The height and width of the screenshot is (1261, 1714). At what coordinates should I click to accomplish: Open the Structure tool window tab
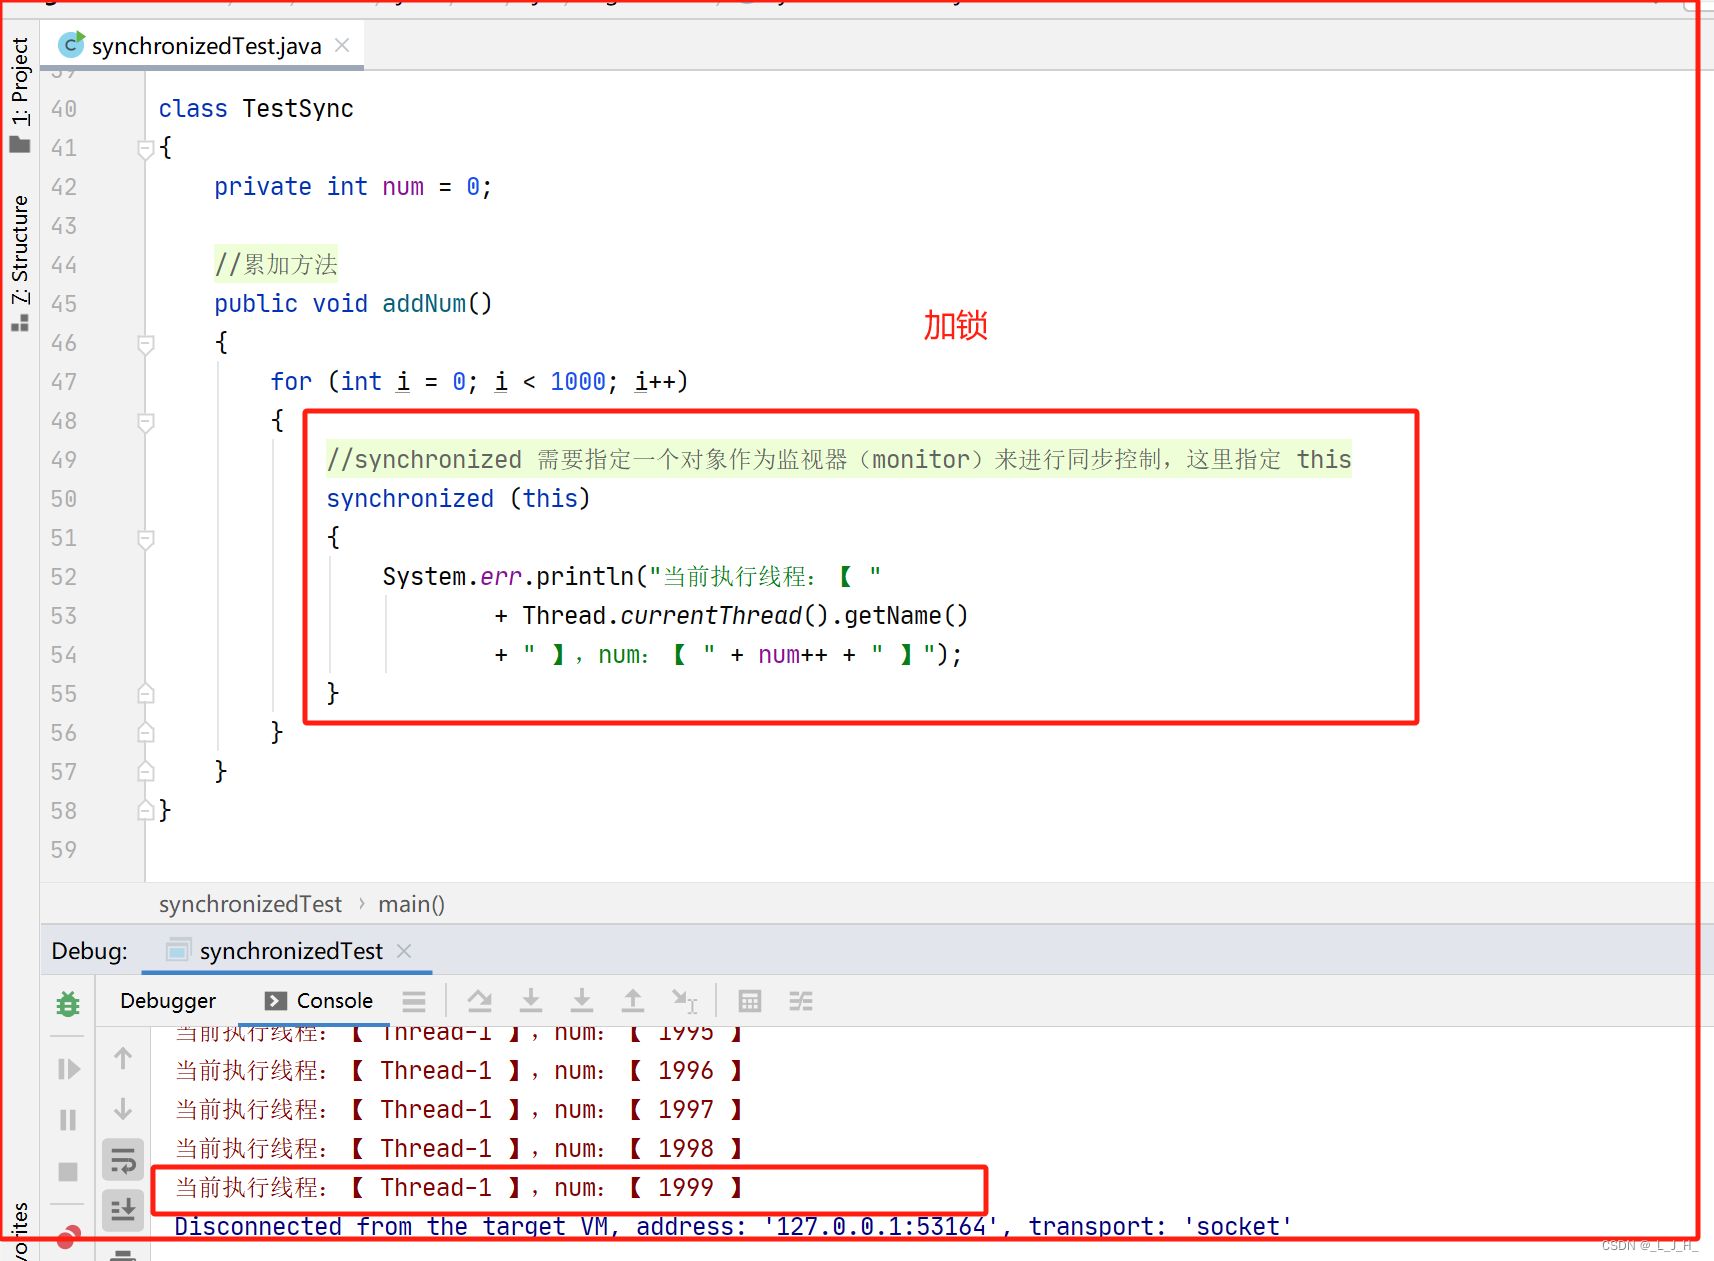pyautogui.click(x=20, y=248)
